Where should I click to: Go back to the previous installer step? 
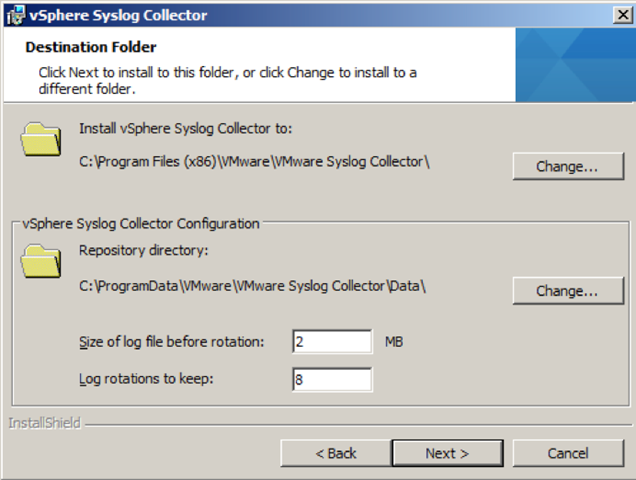point(336,453)
